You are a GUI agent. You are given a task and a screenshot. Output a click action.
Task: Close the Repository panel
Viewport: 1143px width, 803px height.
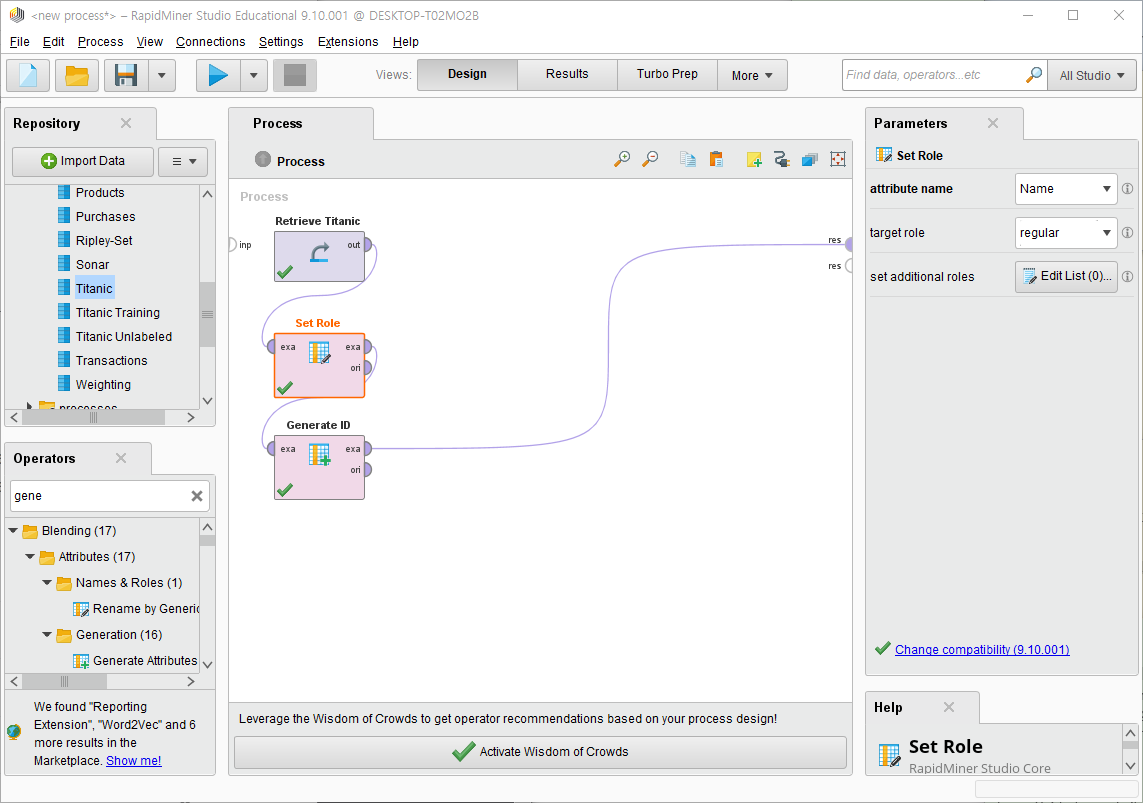click(126, 123)
